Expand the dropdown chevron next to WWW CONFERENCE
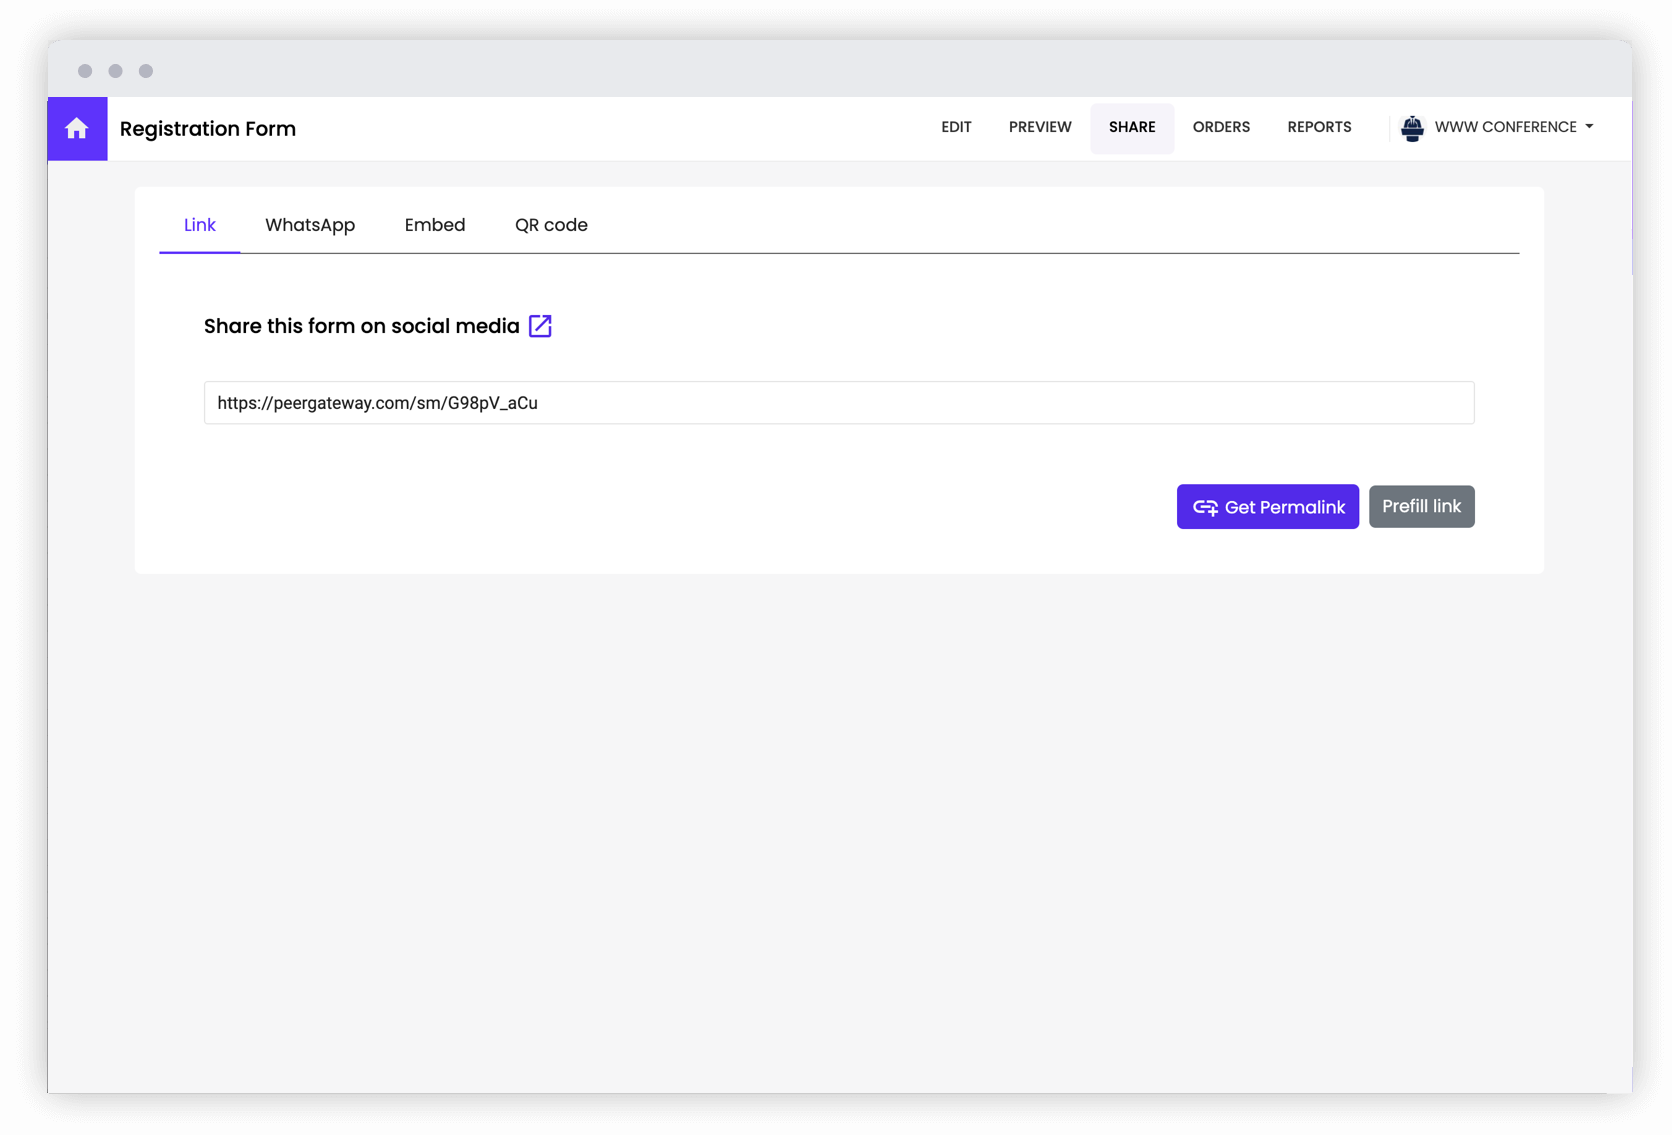 (1590, 128)
